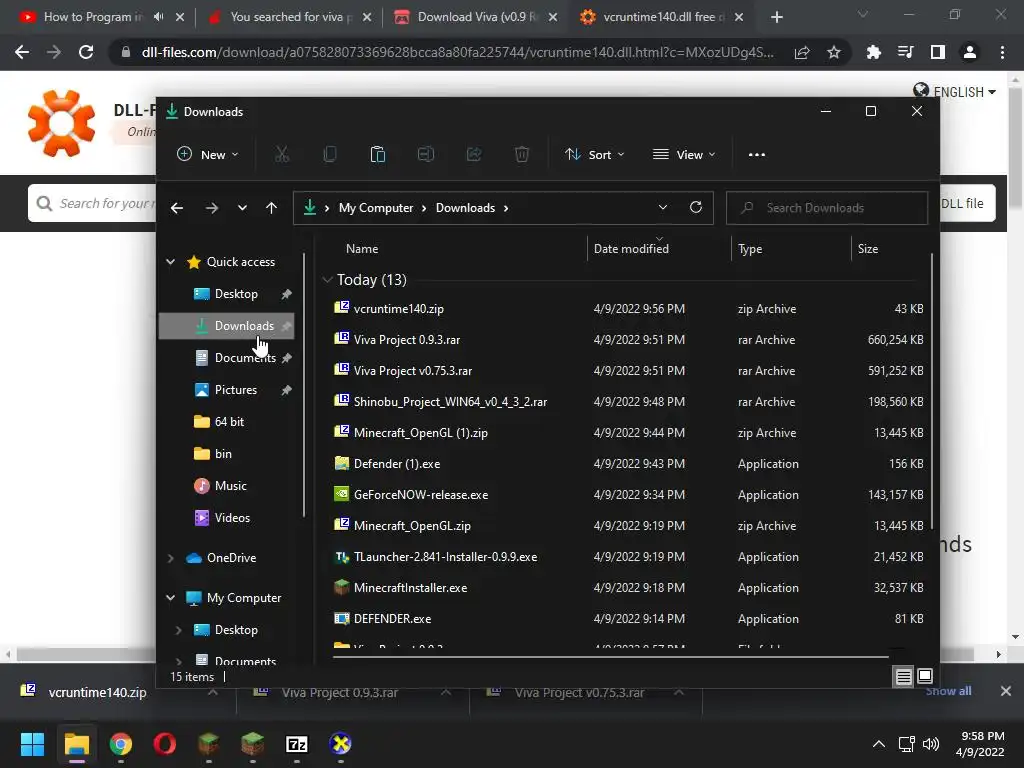1024x768 pixels.
Task: Mute the How to Program tab audio
Action: pos(159,17)
